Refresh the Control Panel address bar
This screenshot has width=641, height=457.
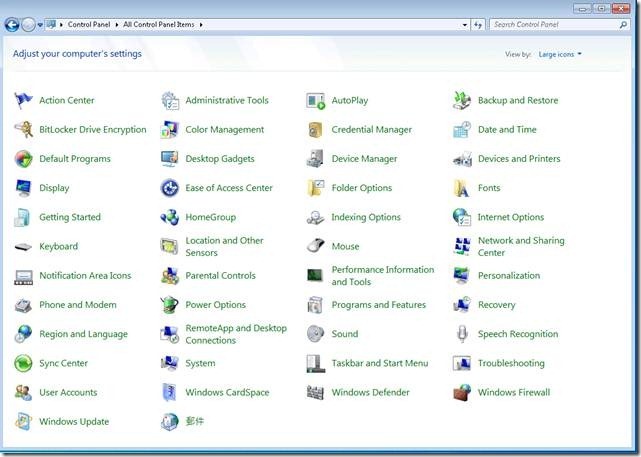[x=477, y=25]
